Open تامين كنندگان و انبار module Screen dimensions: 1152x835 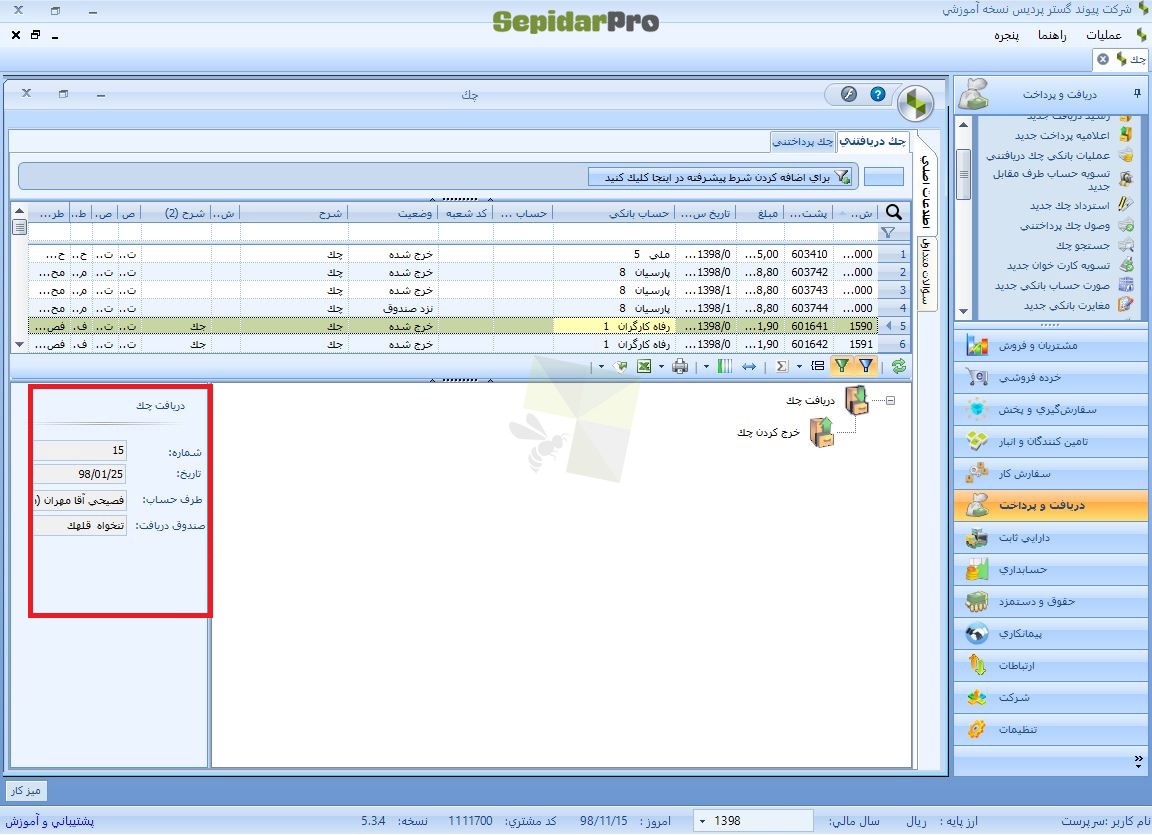[x=1051, y=441]
